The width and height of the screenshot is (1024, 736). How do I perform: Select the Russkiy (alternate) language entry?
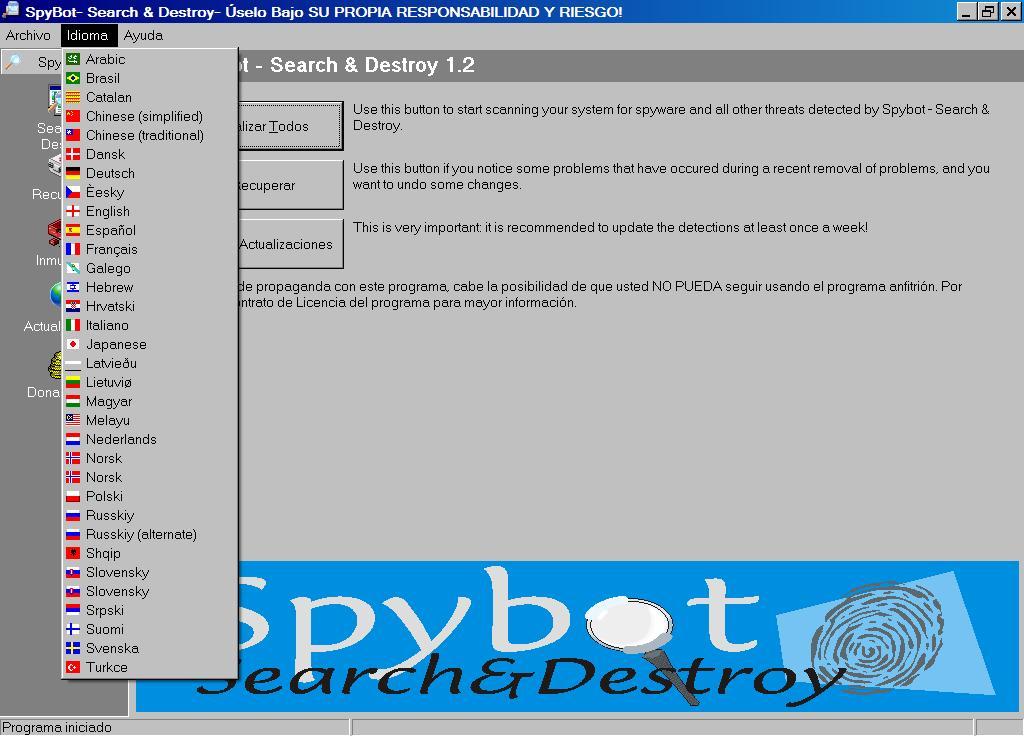(x=150, y=534)
